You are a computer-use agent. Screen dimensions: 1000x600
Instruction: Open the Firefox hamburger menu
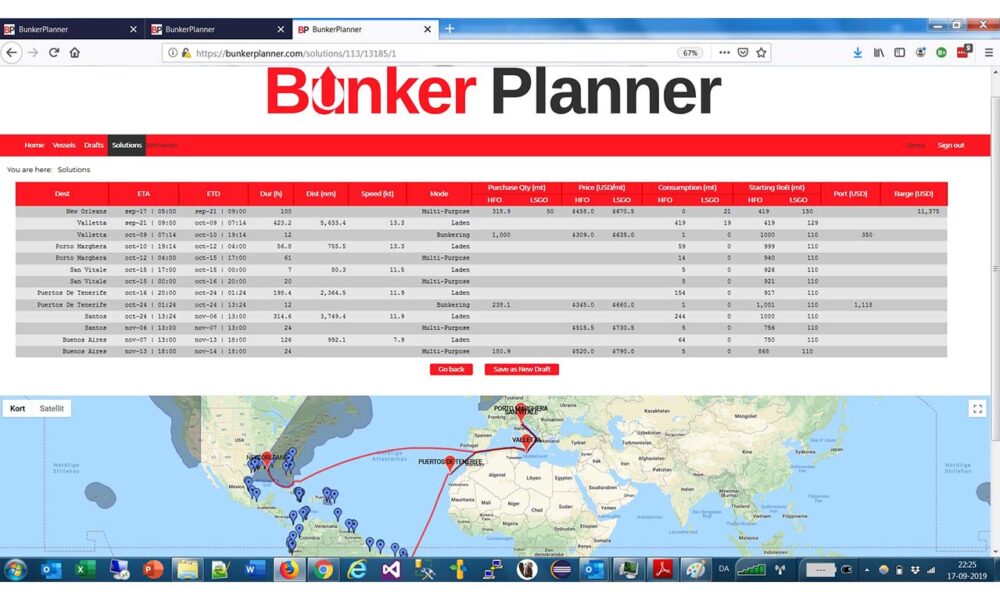988,51
